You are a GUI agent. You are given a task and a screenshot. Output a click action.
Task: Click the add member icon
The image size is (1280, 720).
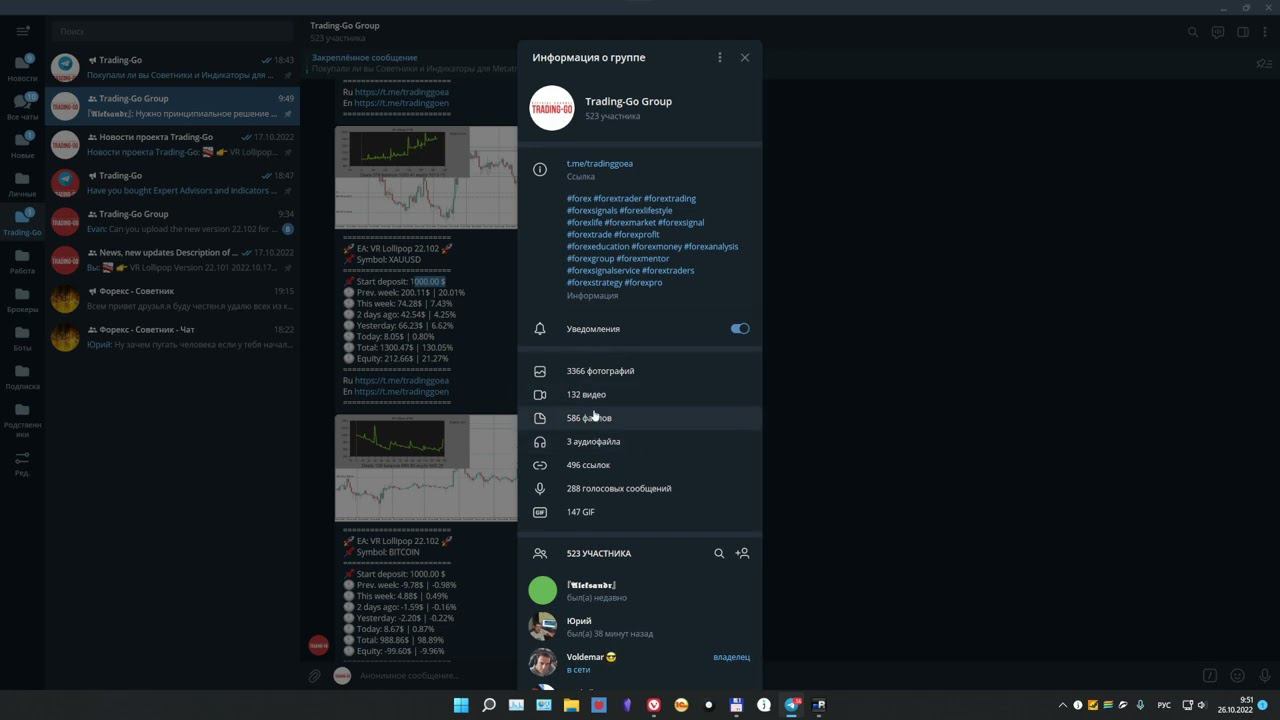742,553
